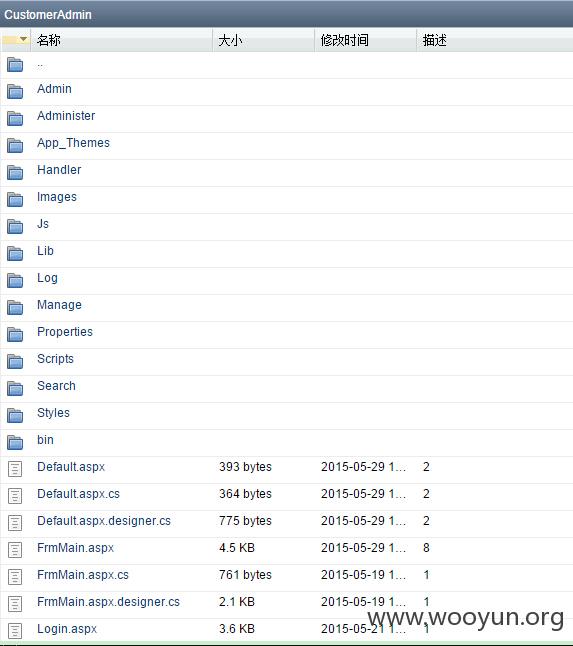This screenshot has height=646, width=573.
Task: Click the Styles folder icon
Action: (15, 415)
